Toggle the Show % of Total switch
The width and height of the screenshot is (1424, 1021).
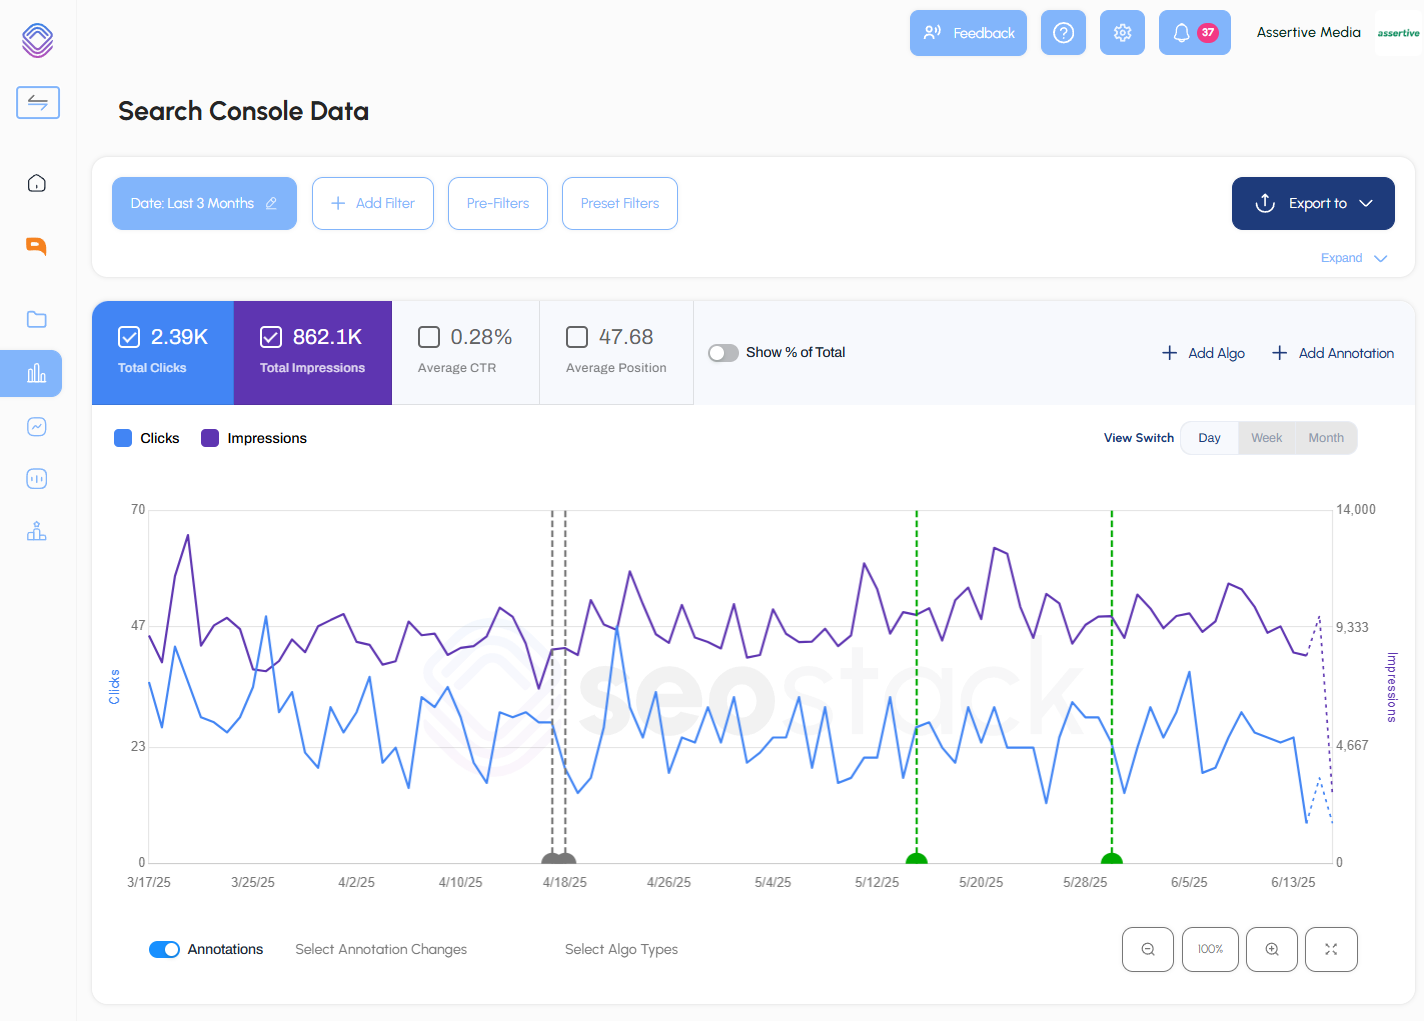tap(723, 353)
